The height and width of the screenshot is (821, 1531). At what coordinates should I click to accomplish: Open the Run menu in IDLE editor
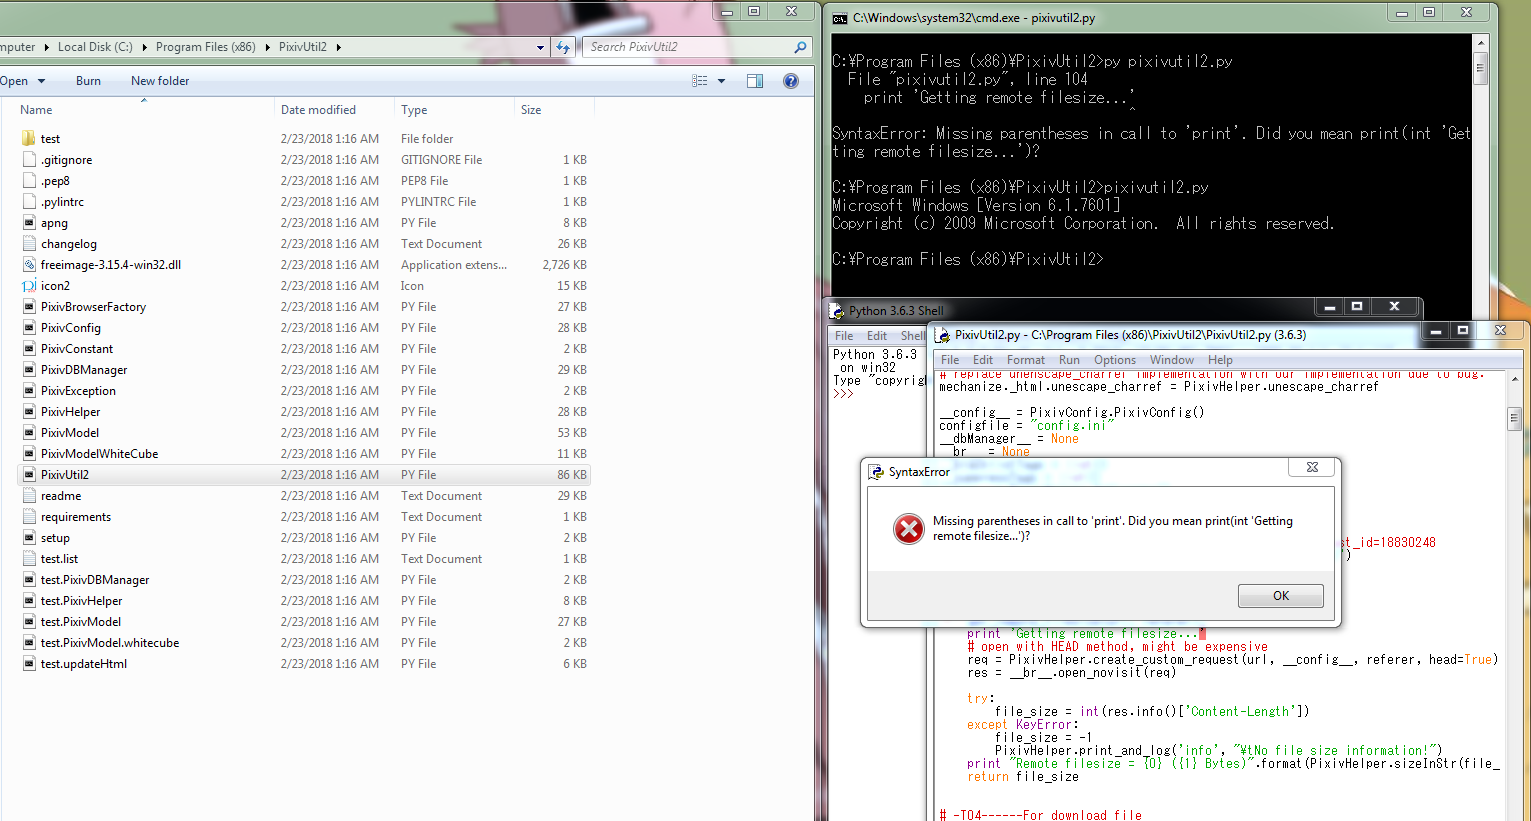pos(1069,359)
